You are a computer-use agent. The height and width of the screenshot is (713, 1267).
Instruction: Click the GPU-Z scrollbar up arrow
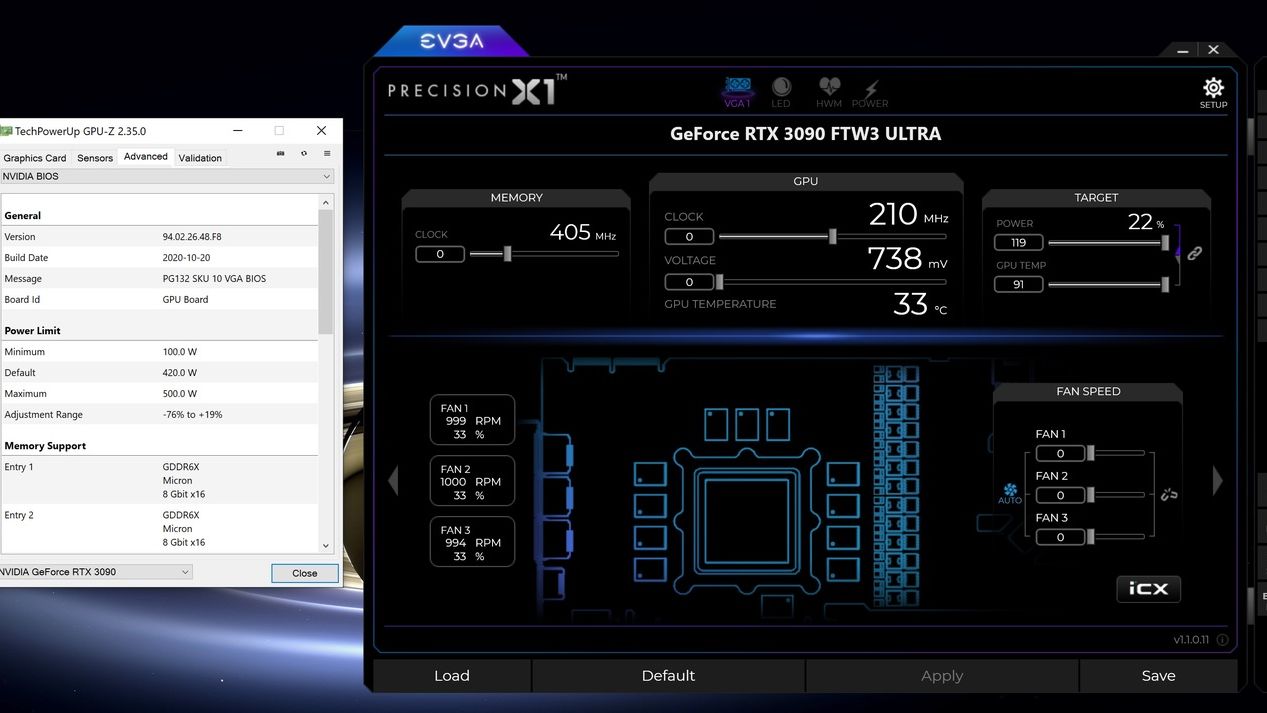[x=325, y=202]
